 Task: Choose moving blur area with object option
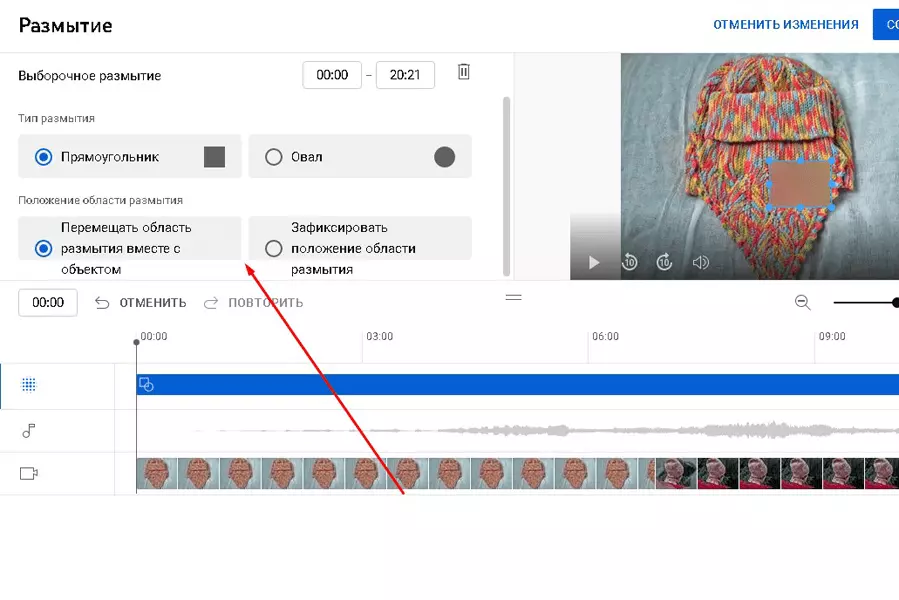click(x=44, y=248)
